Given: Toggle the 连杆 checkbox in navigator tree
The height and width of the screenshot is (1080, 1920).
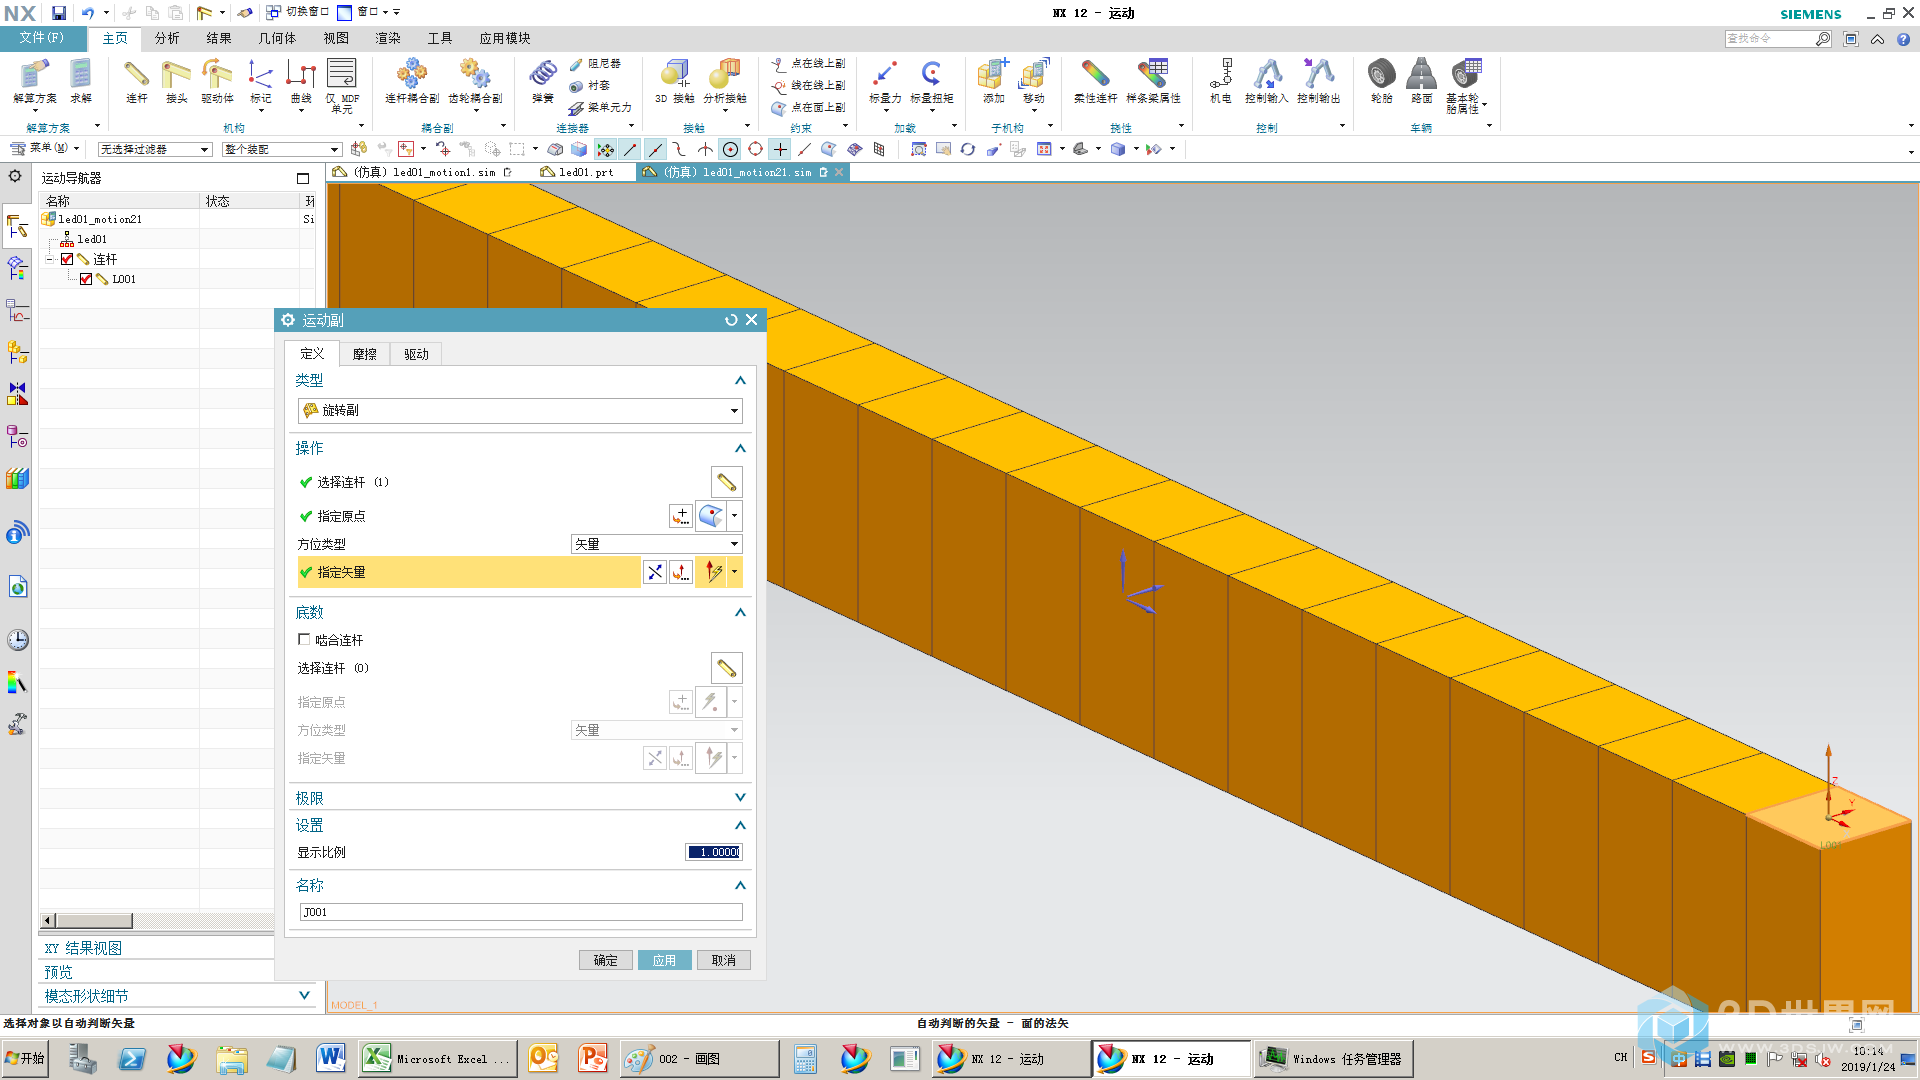Looking at the screenshot, I should [x=67, y=259].
